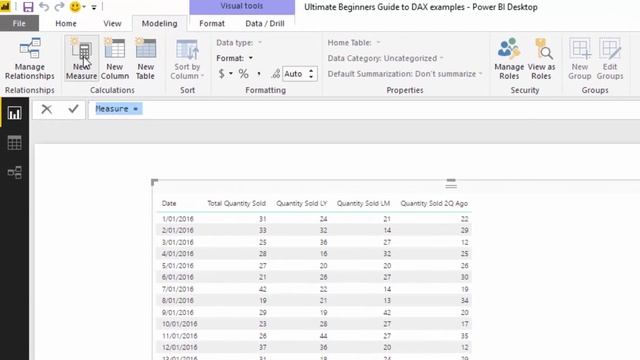Sort by Quantity Sold LY column header
The width and height of the screenshot is (640, 360).
(x=302, y=203)
